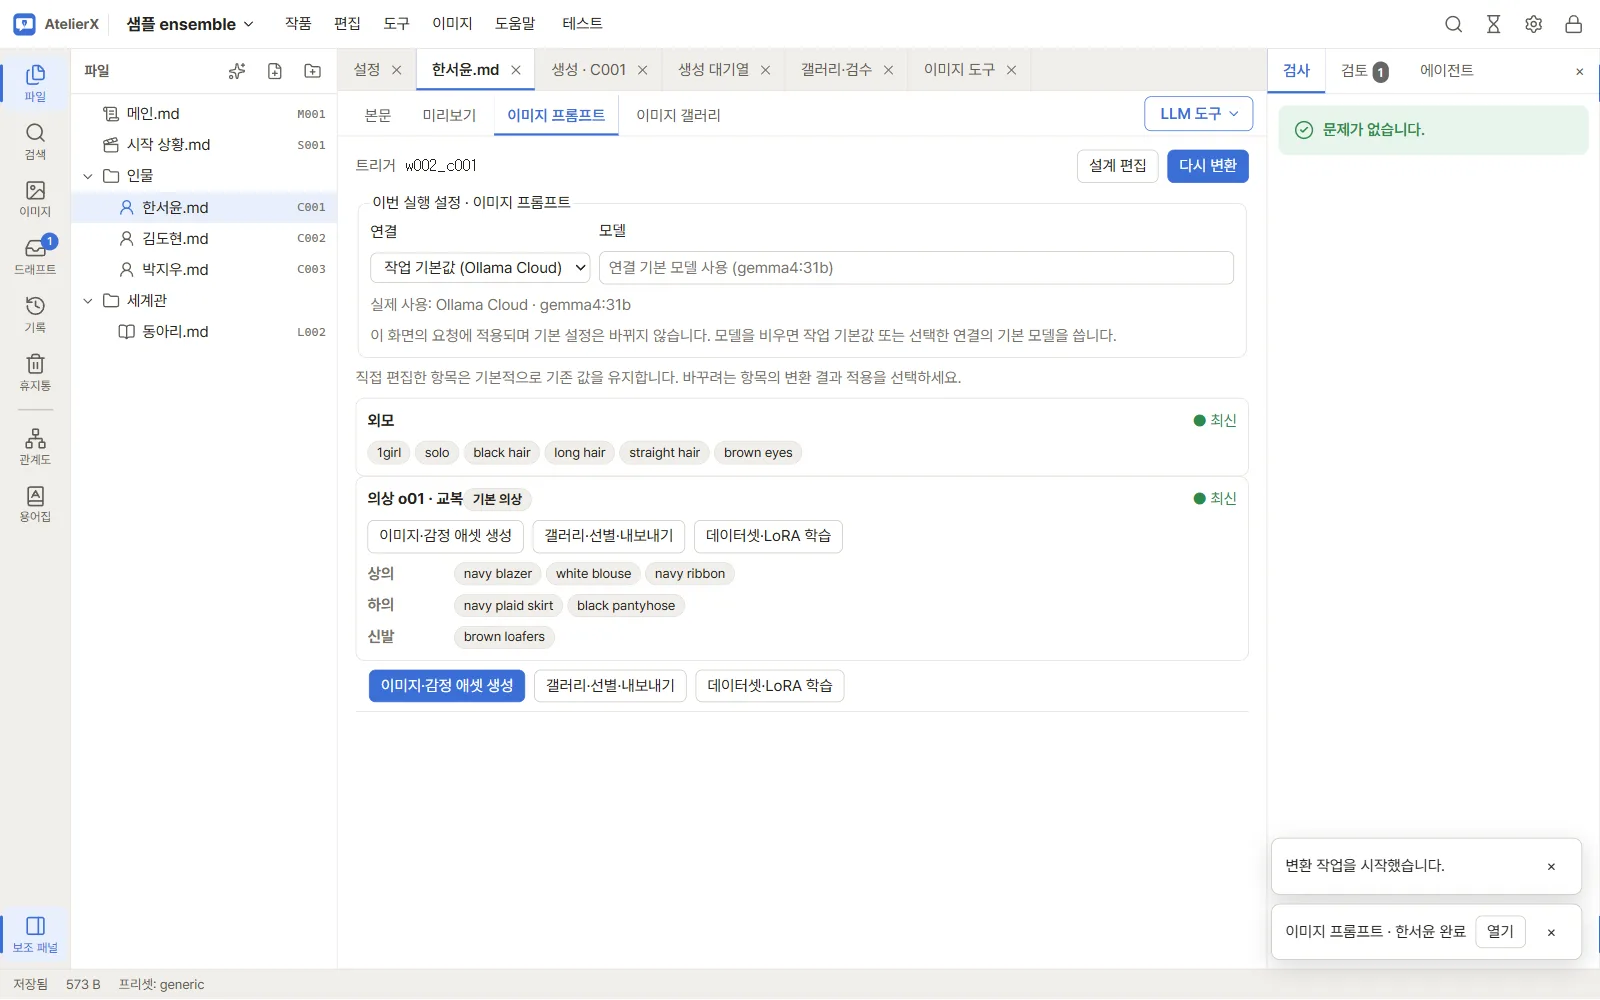Open the 관계도 relationship diagram
This screenshot has height=1000, width=1600.
click(x=35, y=446)
